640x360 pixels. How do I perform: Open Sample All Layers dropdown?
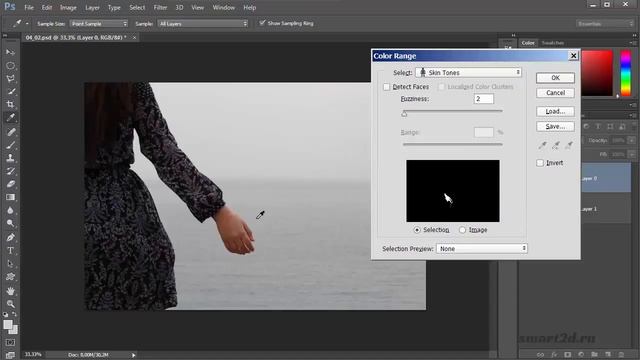click(x=203, y=24)
